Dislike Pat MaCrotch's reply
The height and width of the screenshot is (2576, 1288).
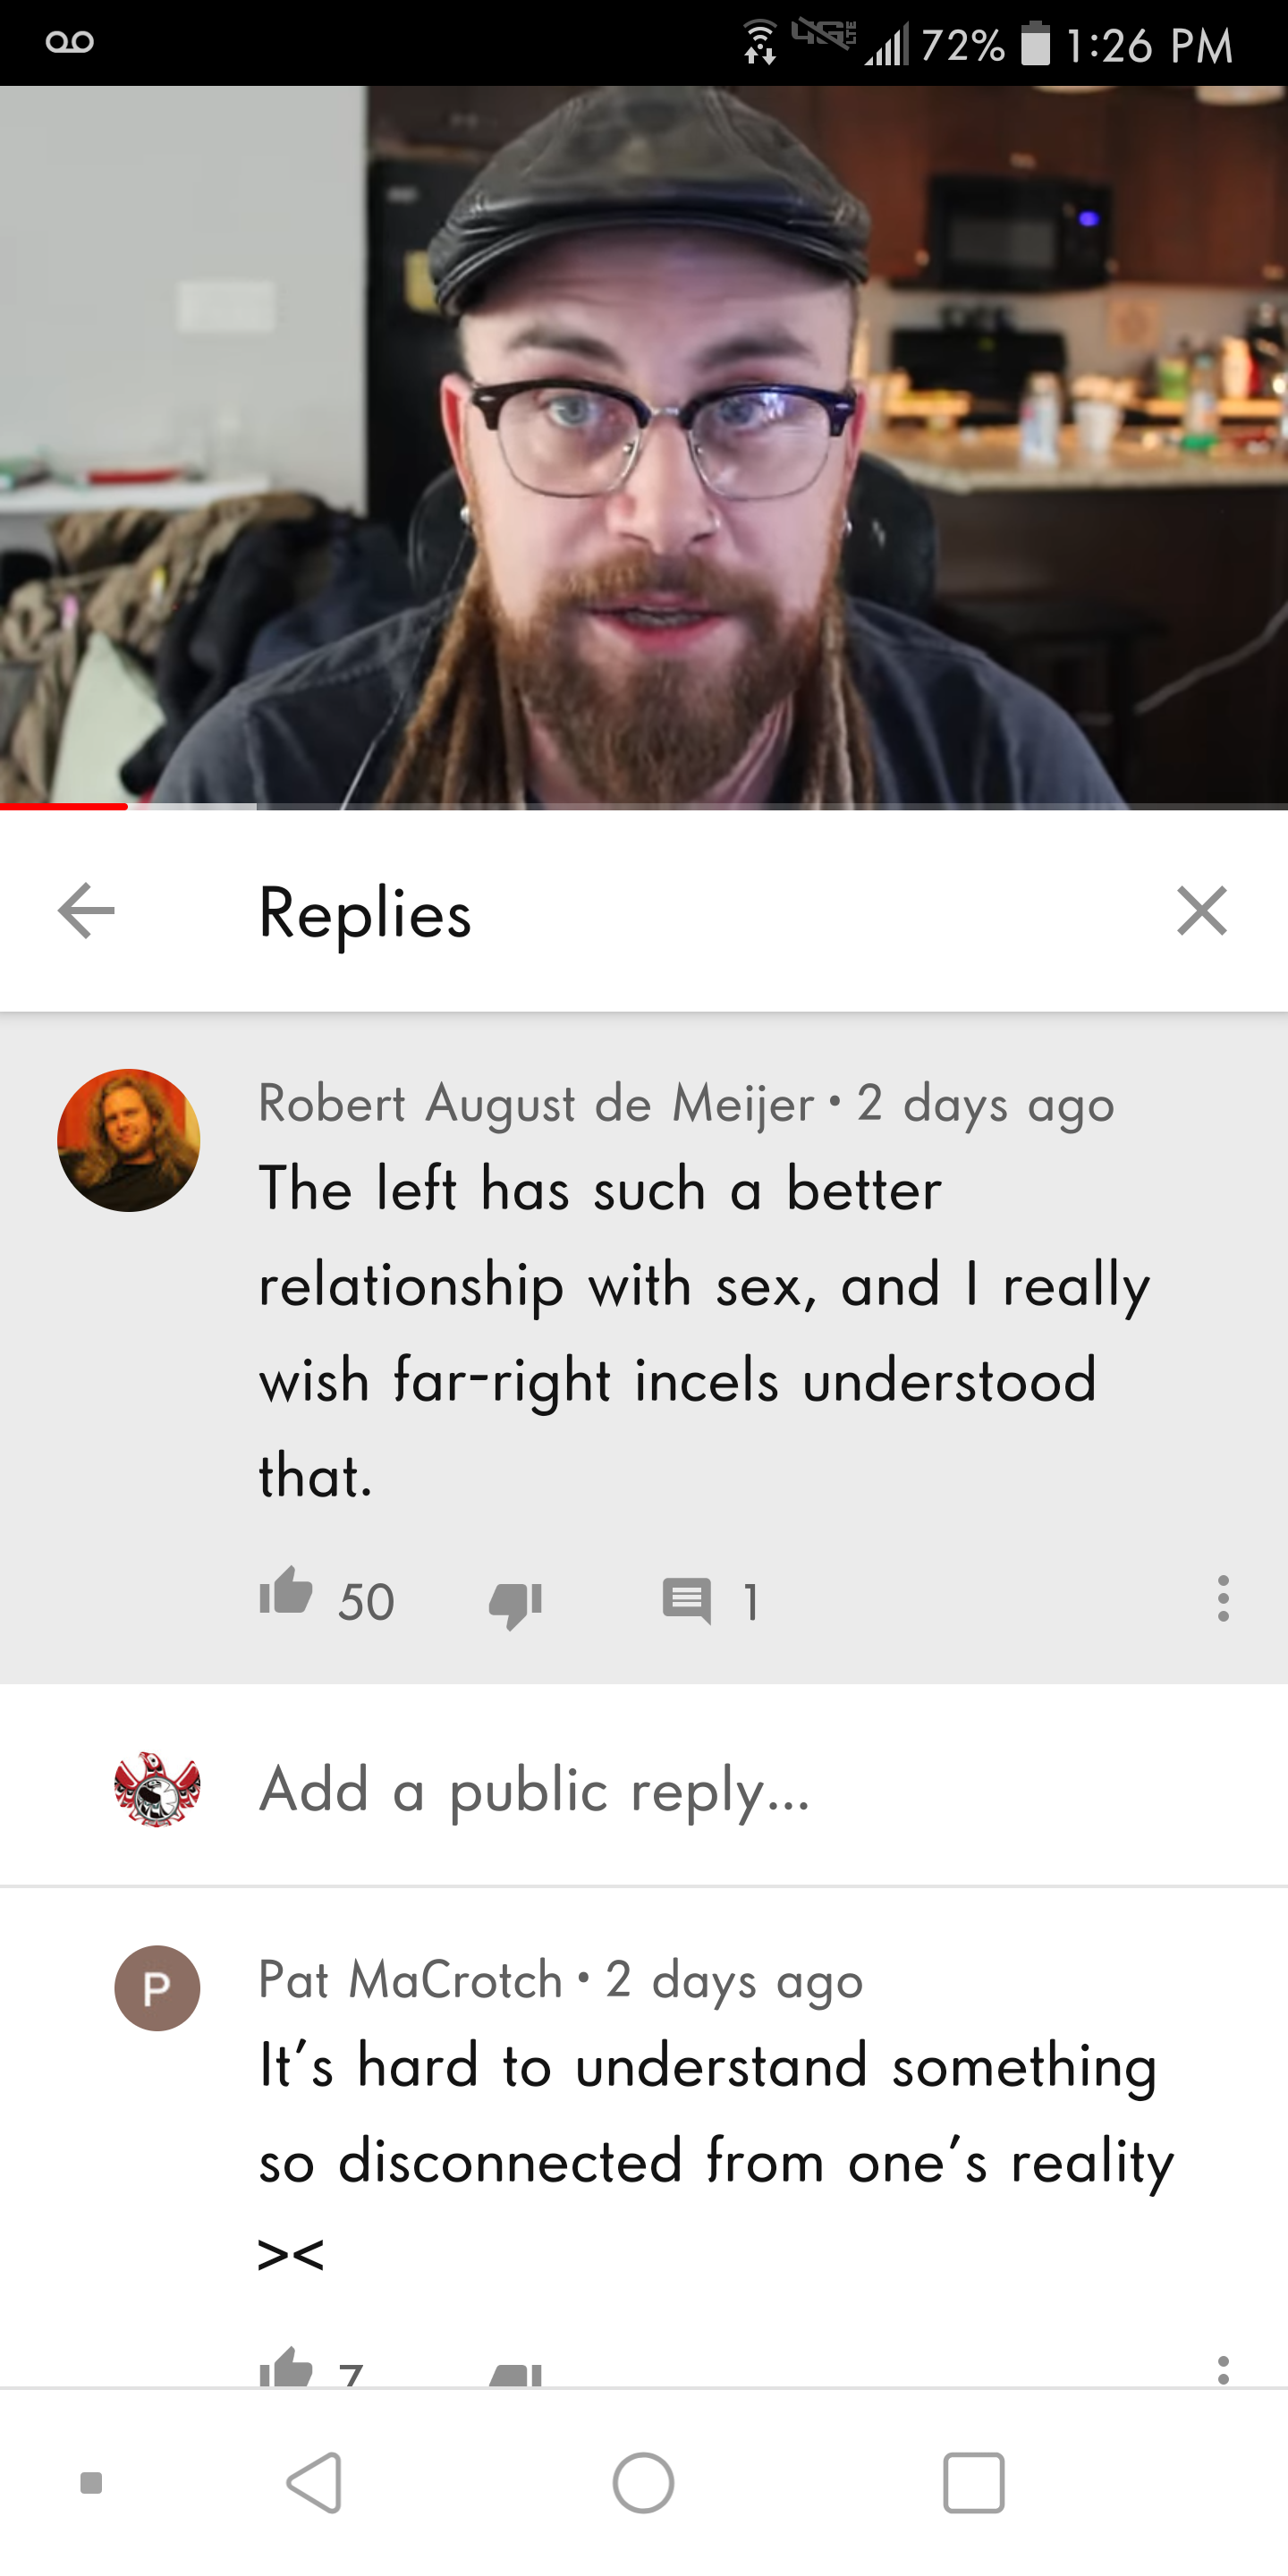click(515, 2375)
